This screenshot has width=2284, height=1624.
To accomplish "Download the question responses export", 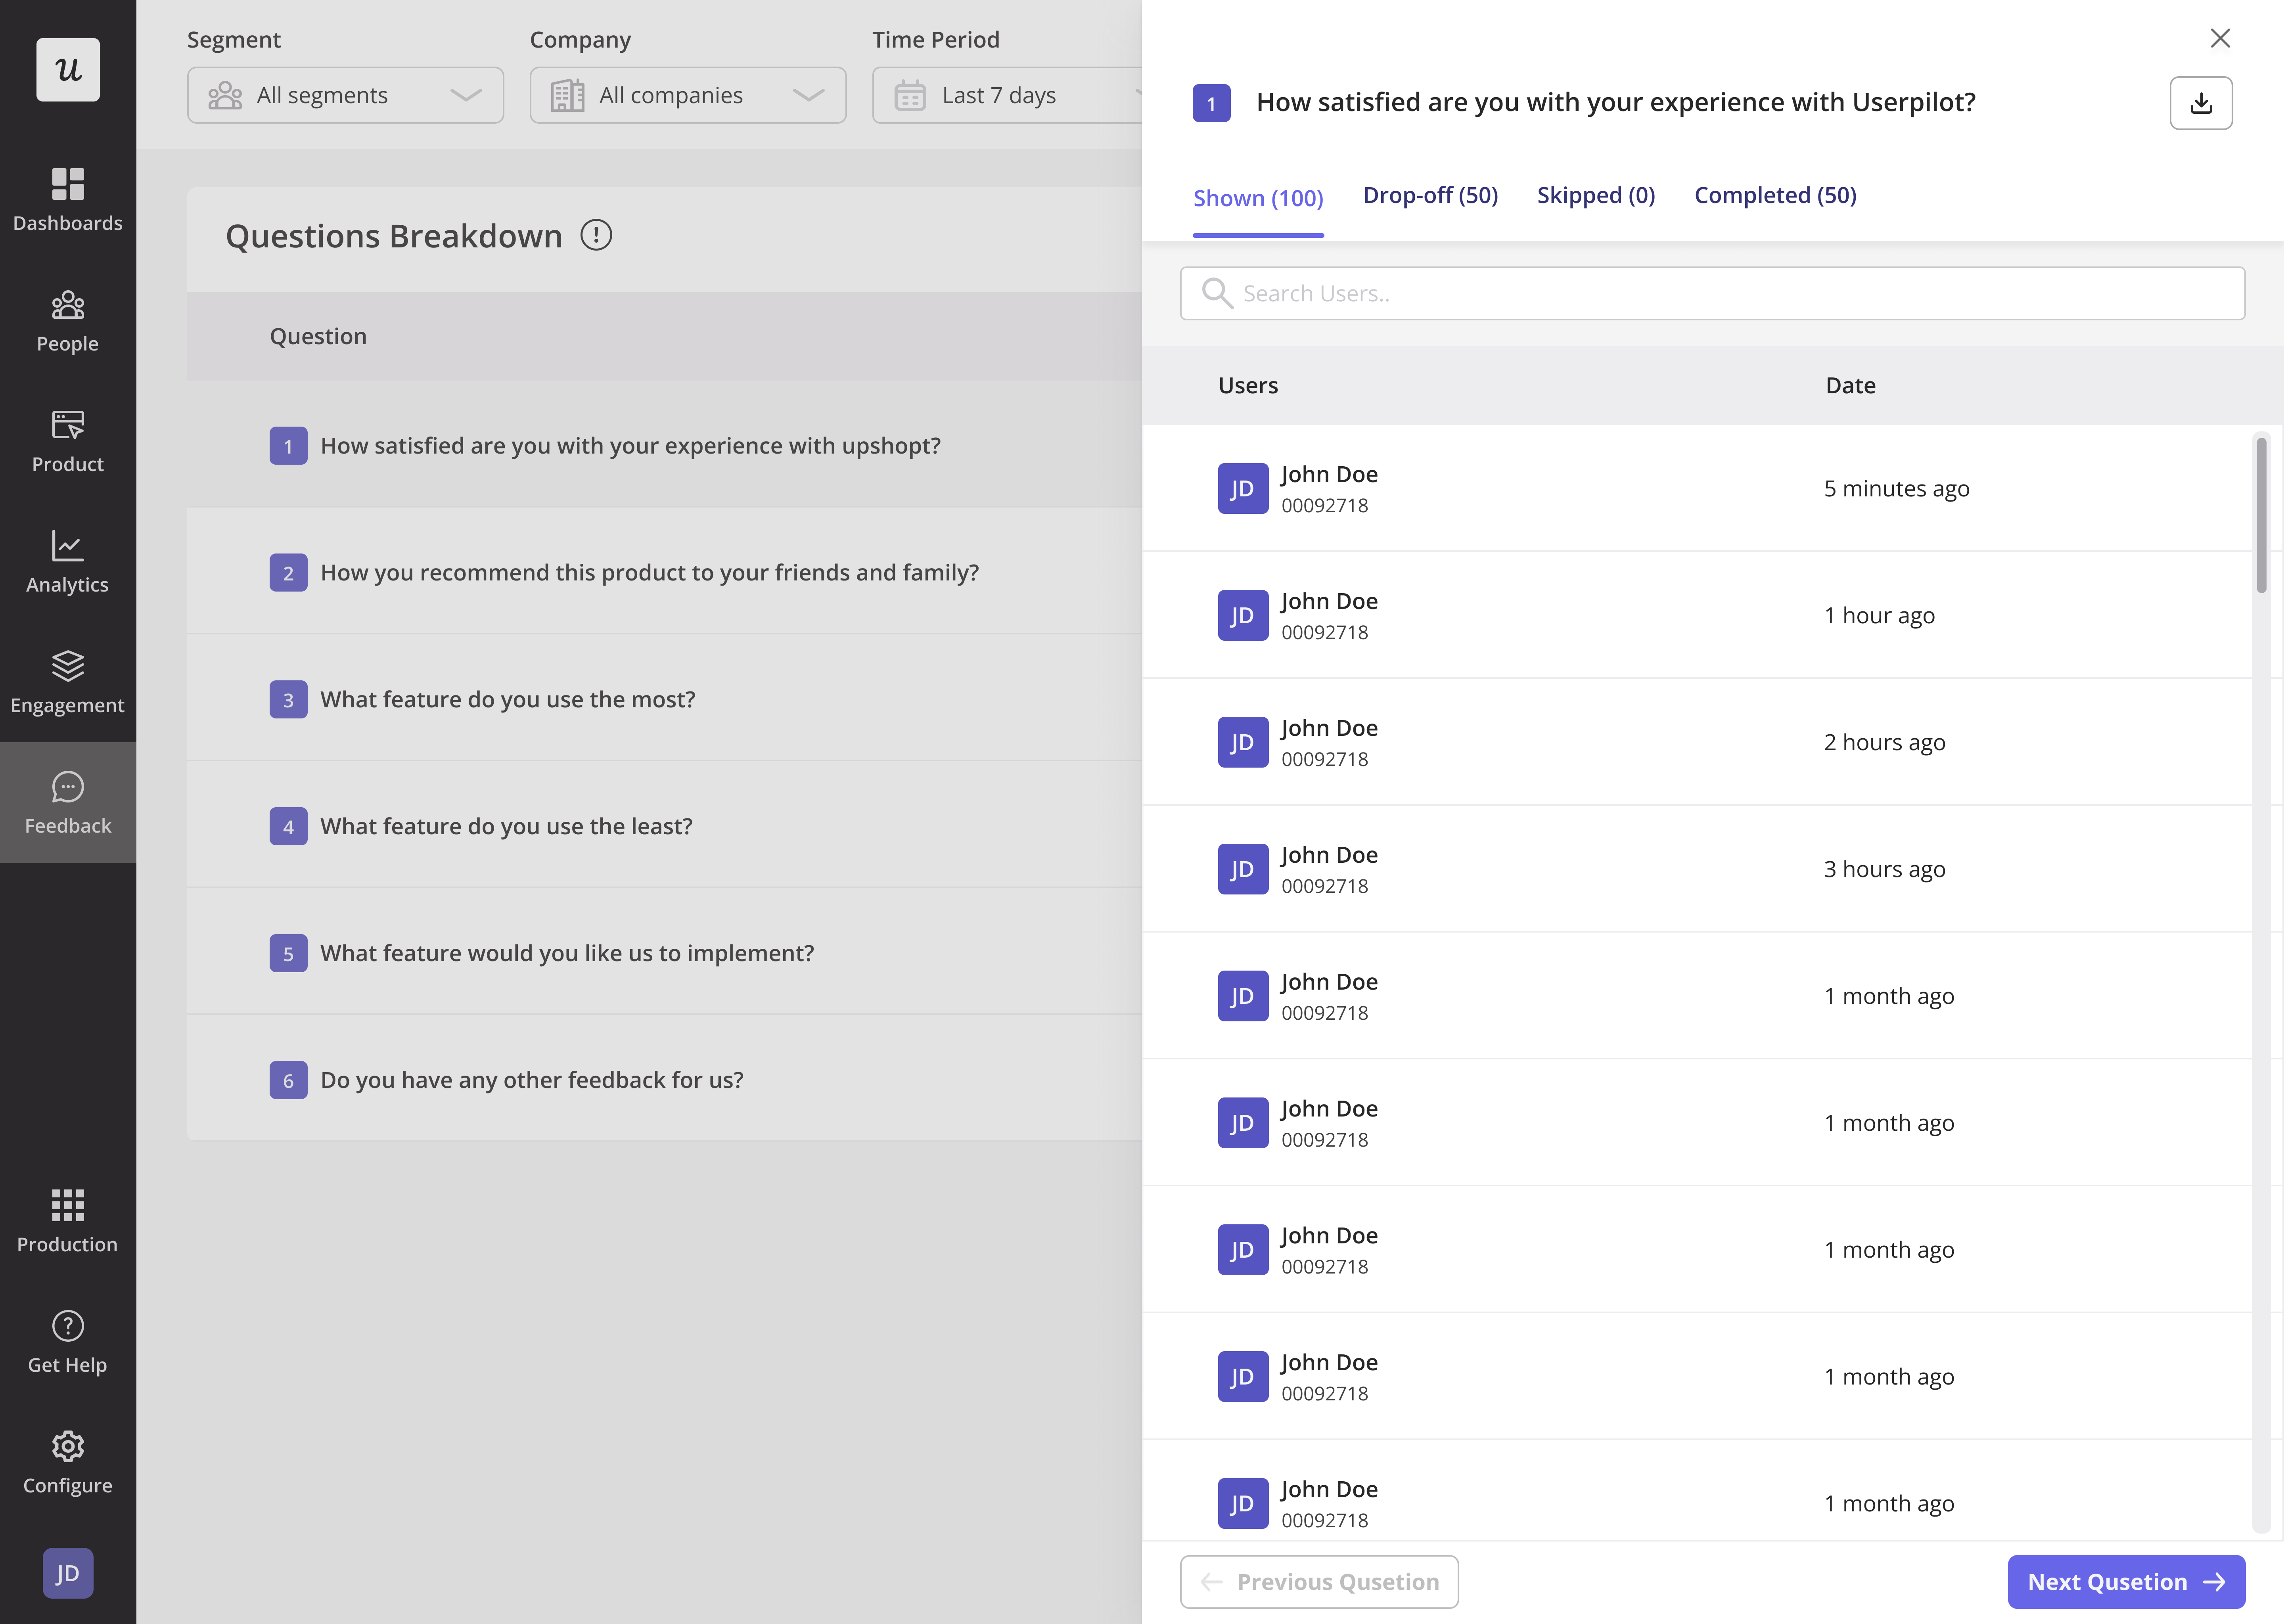I will click(x=2201, y=103).
